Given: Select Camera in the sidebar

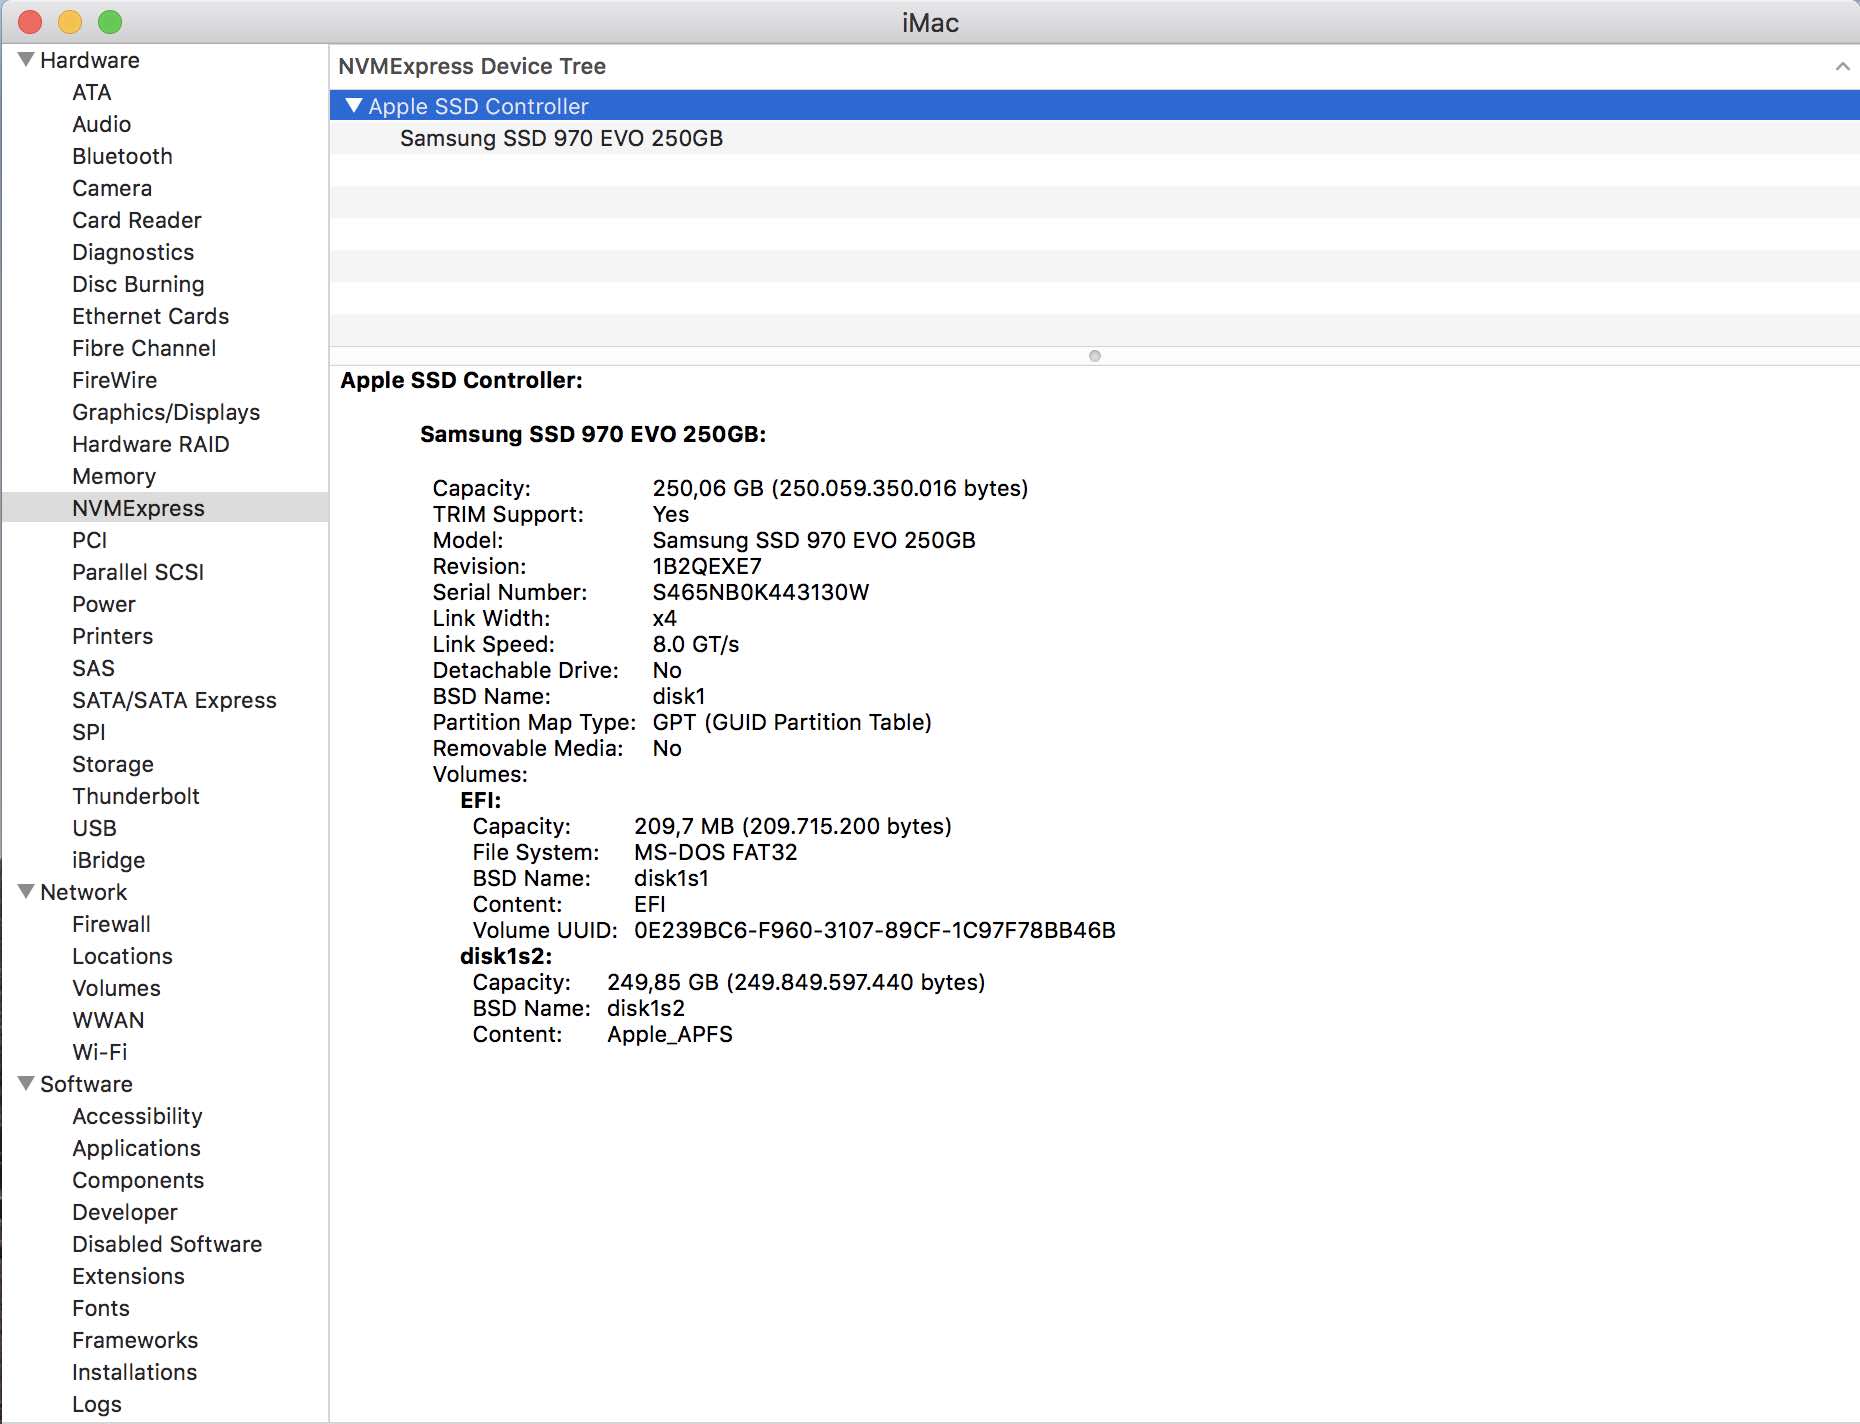Looking at the screenshot, I should pos(112,188).
